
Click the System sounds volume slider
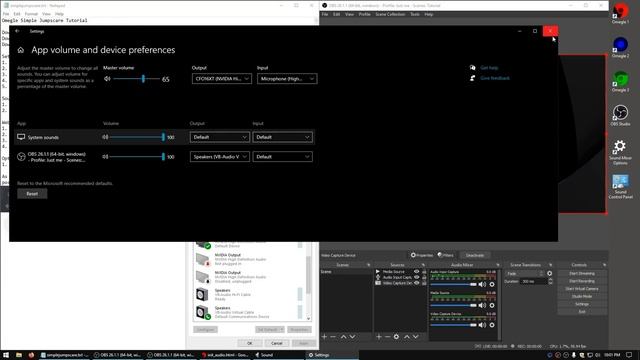(x=137, y=137)
